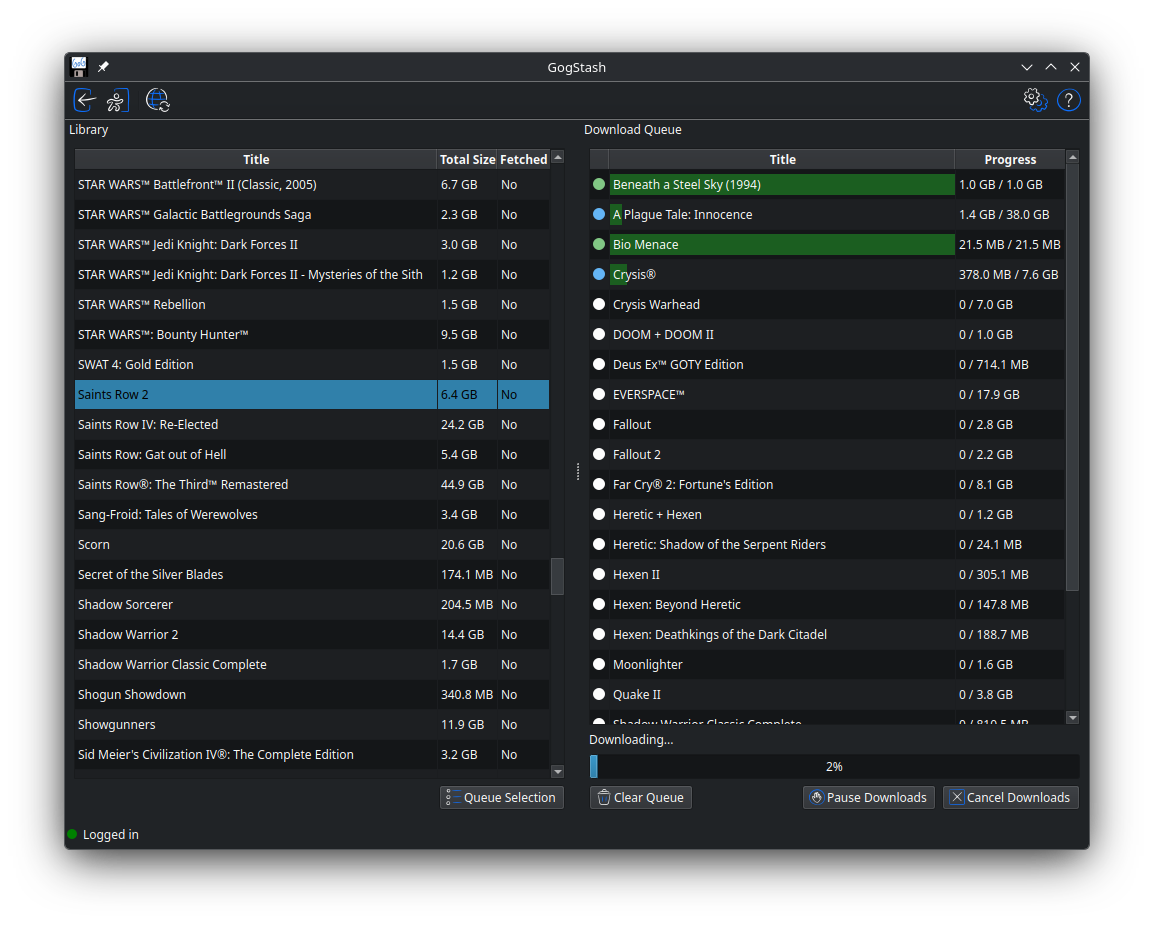This screenshot has height=926, width=1154.
Task: Select STAR WARS Galactic Battlegrounds Saga row
Action: (312, 214)
